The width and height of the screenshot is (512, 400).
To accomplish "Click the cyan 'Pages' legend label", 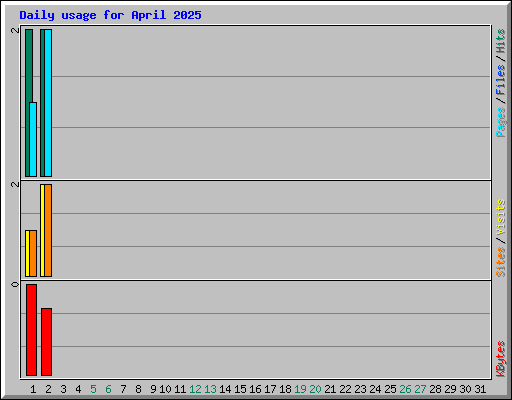I will click(501, 122).
